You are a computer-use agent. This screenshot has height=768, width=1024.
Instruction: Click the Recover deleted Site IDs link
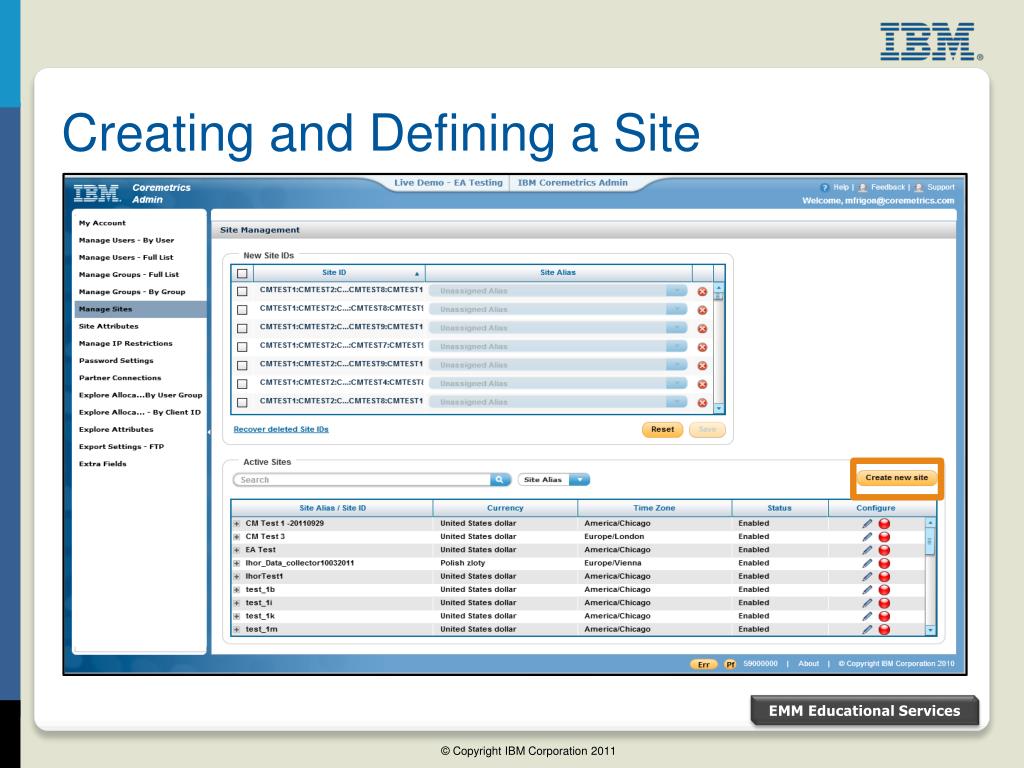(x=281, y=429)
